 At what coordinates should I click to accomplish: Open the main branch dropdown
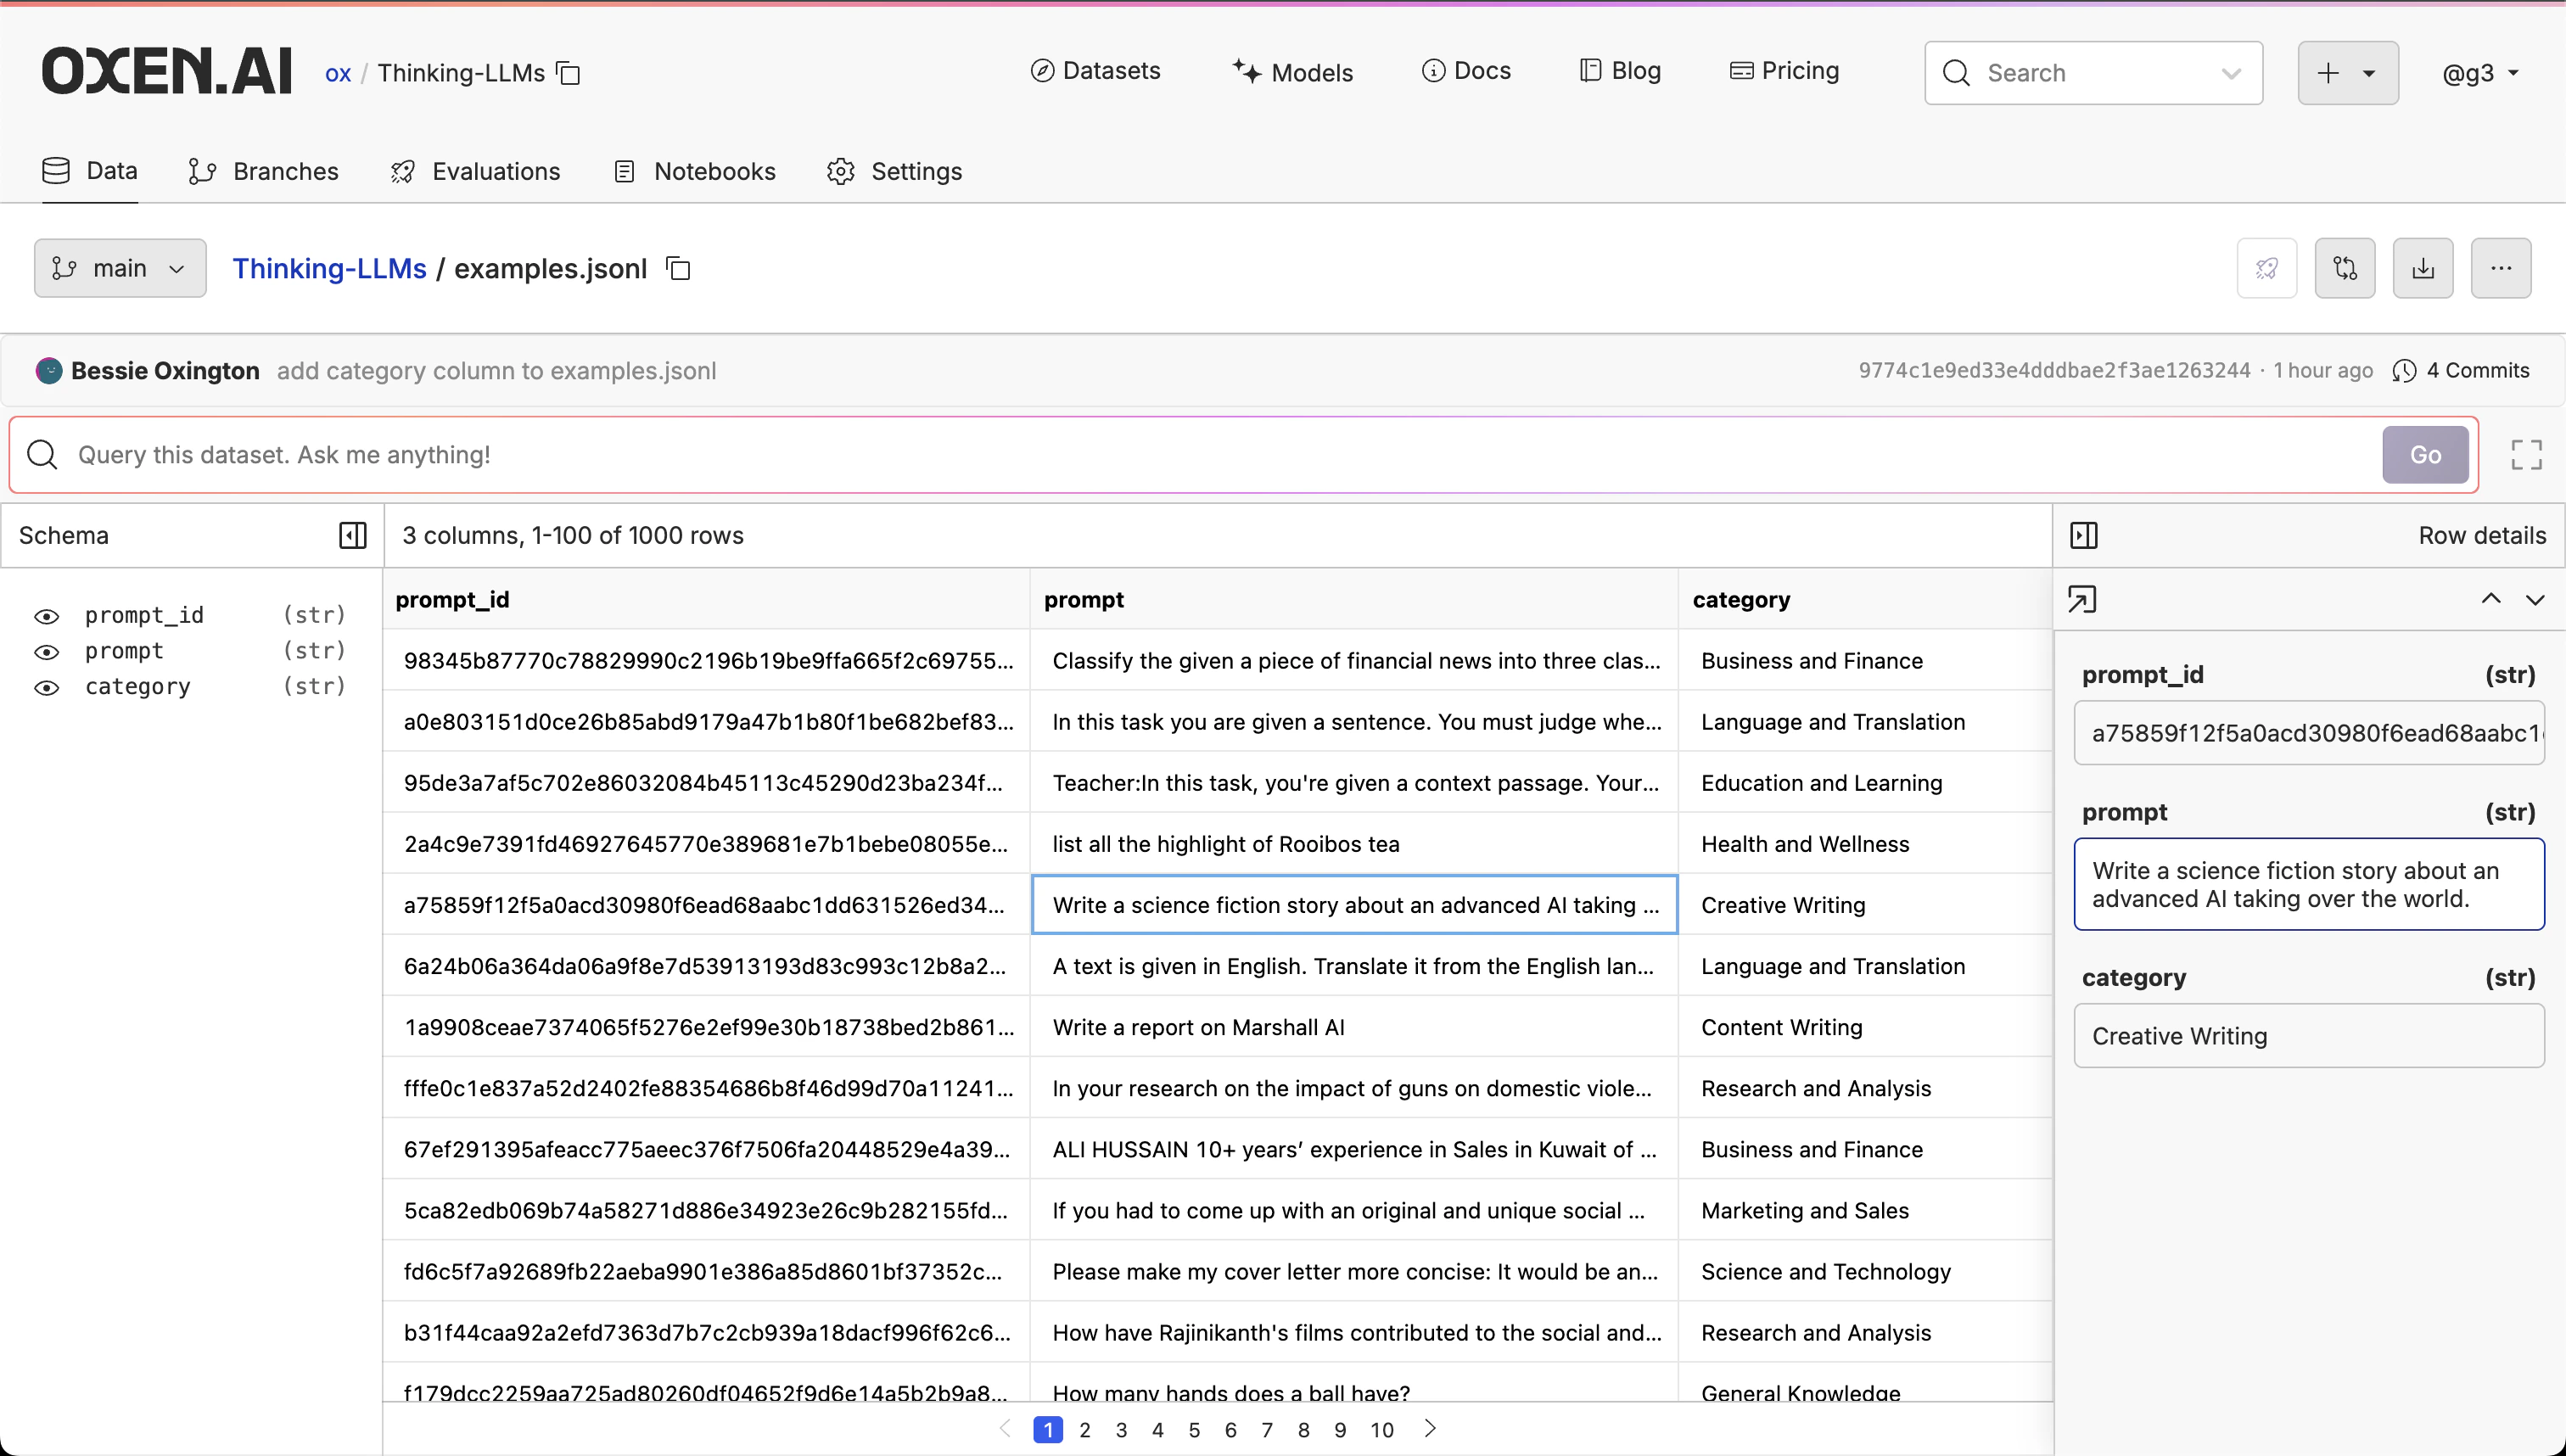coord(120,268)
